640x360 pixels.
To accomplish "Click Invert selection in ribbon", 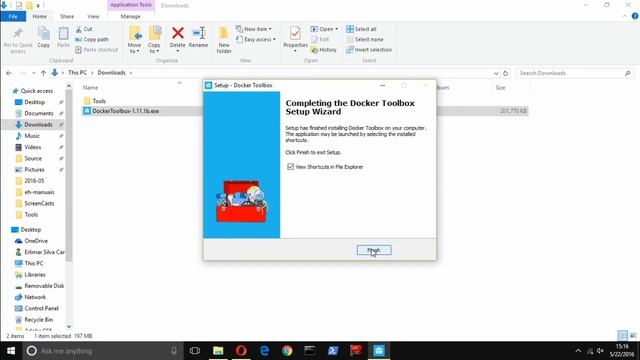I will point(369,50).
